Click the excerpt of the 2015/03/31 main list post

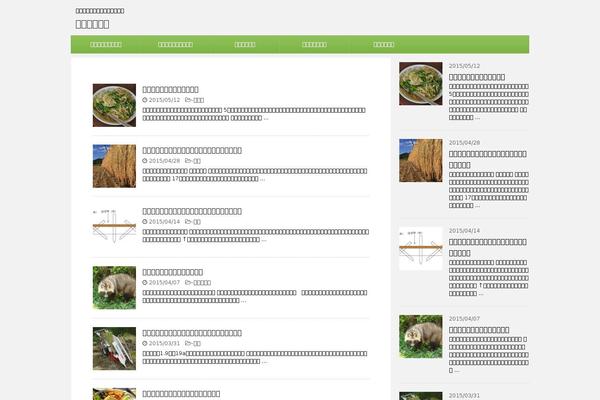point(255,358)
